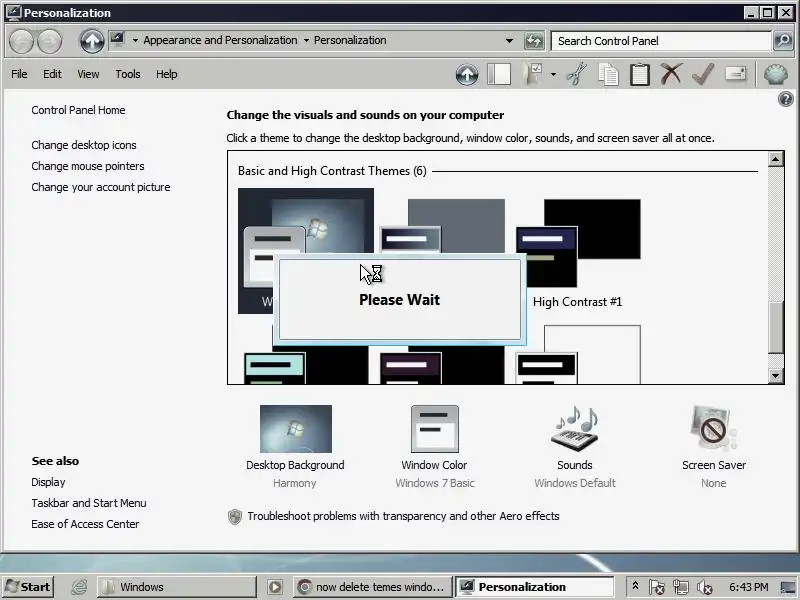Image resolution: width=800 pixels, height=600 pixels.
Task: Go to Control Panel Home
Action: click(x=78, y=110)
